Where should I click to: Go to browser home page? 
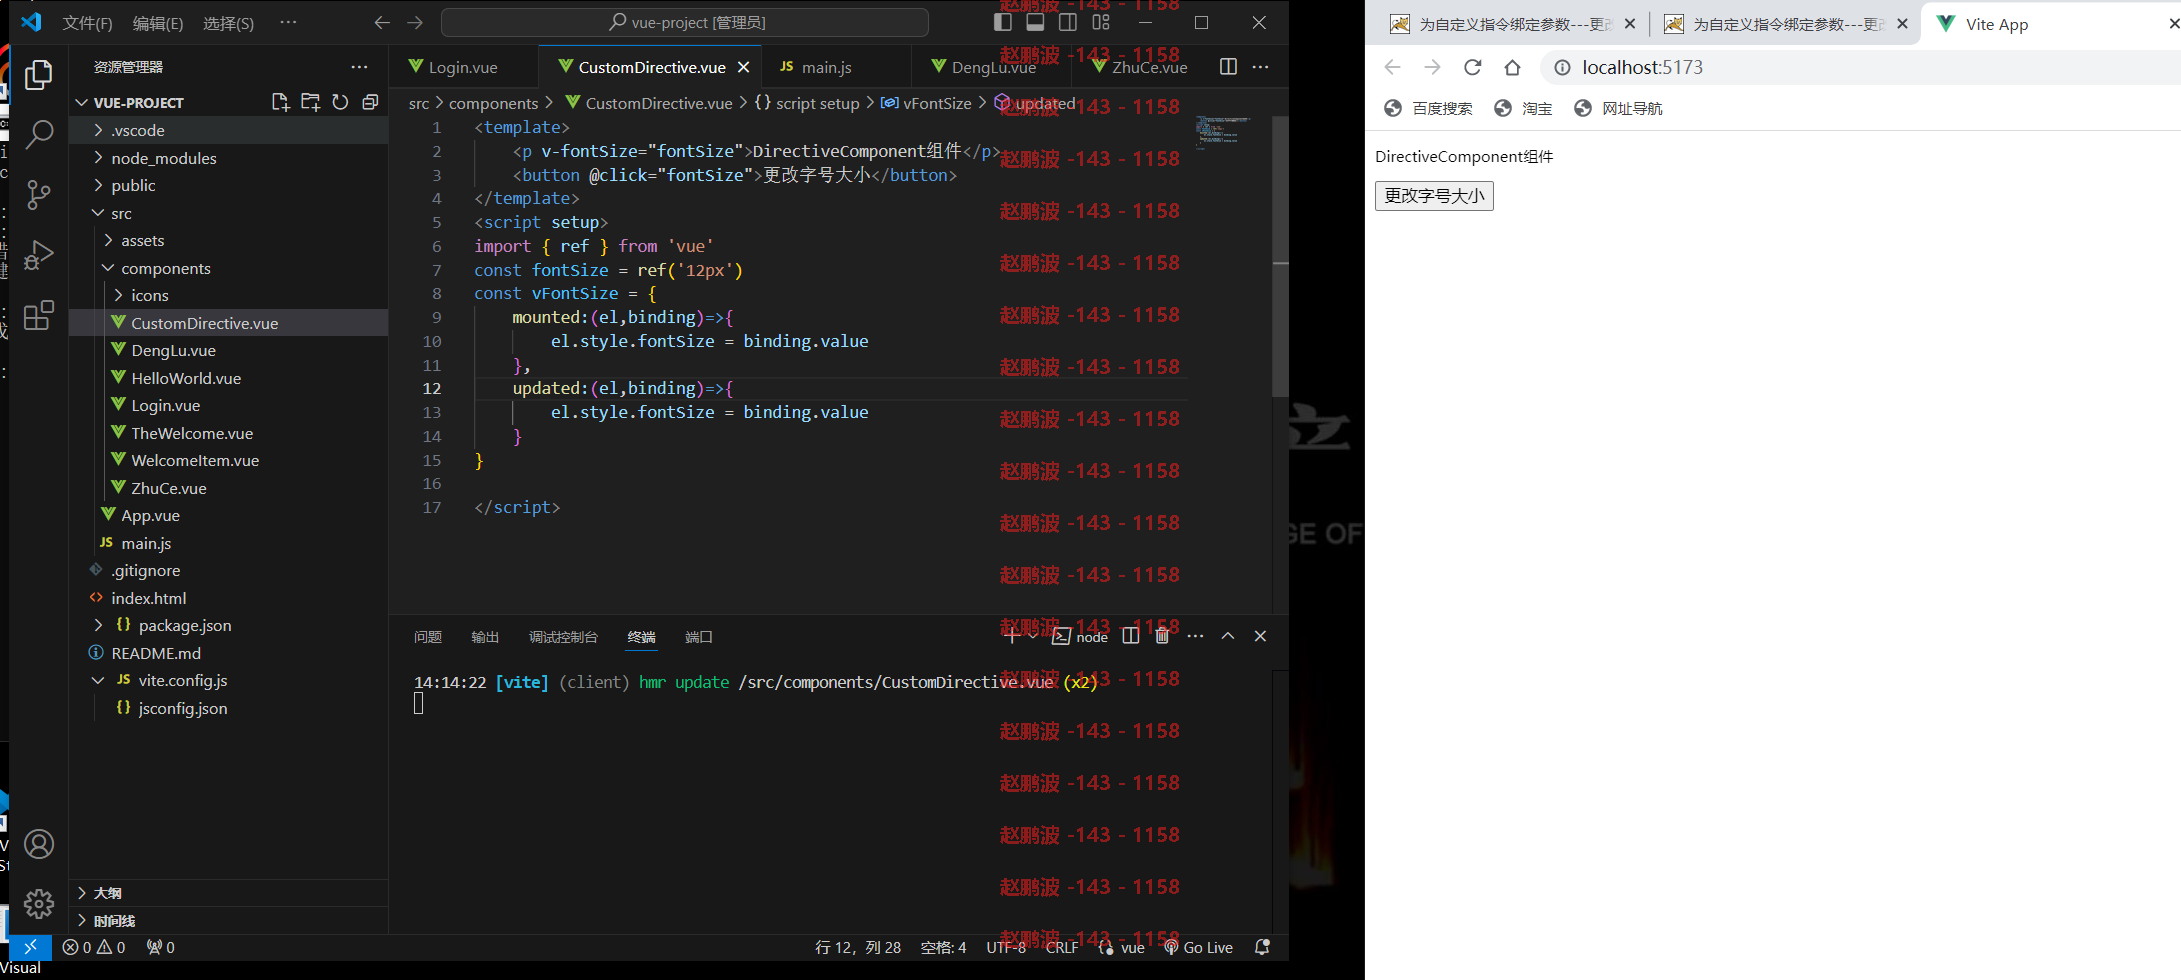point(1512,67)
